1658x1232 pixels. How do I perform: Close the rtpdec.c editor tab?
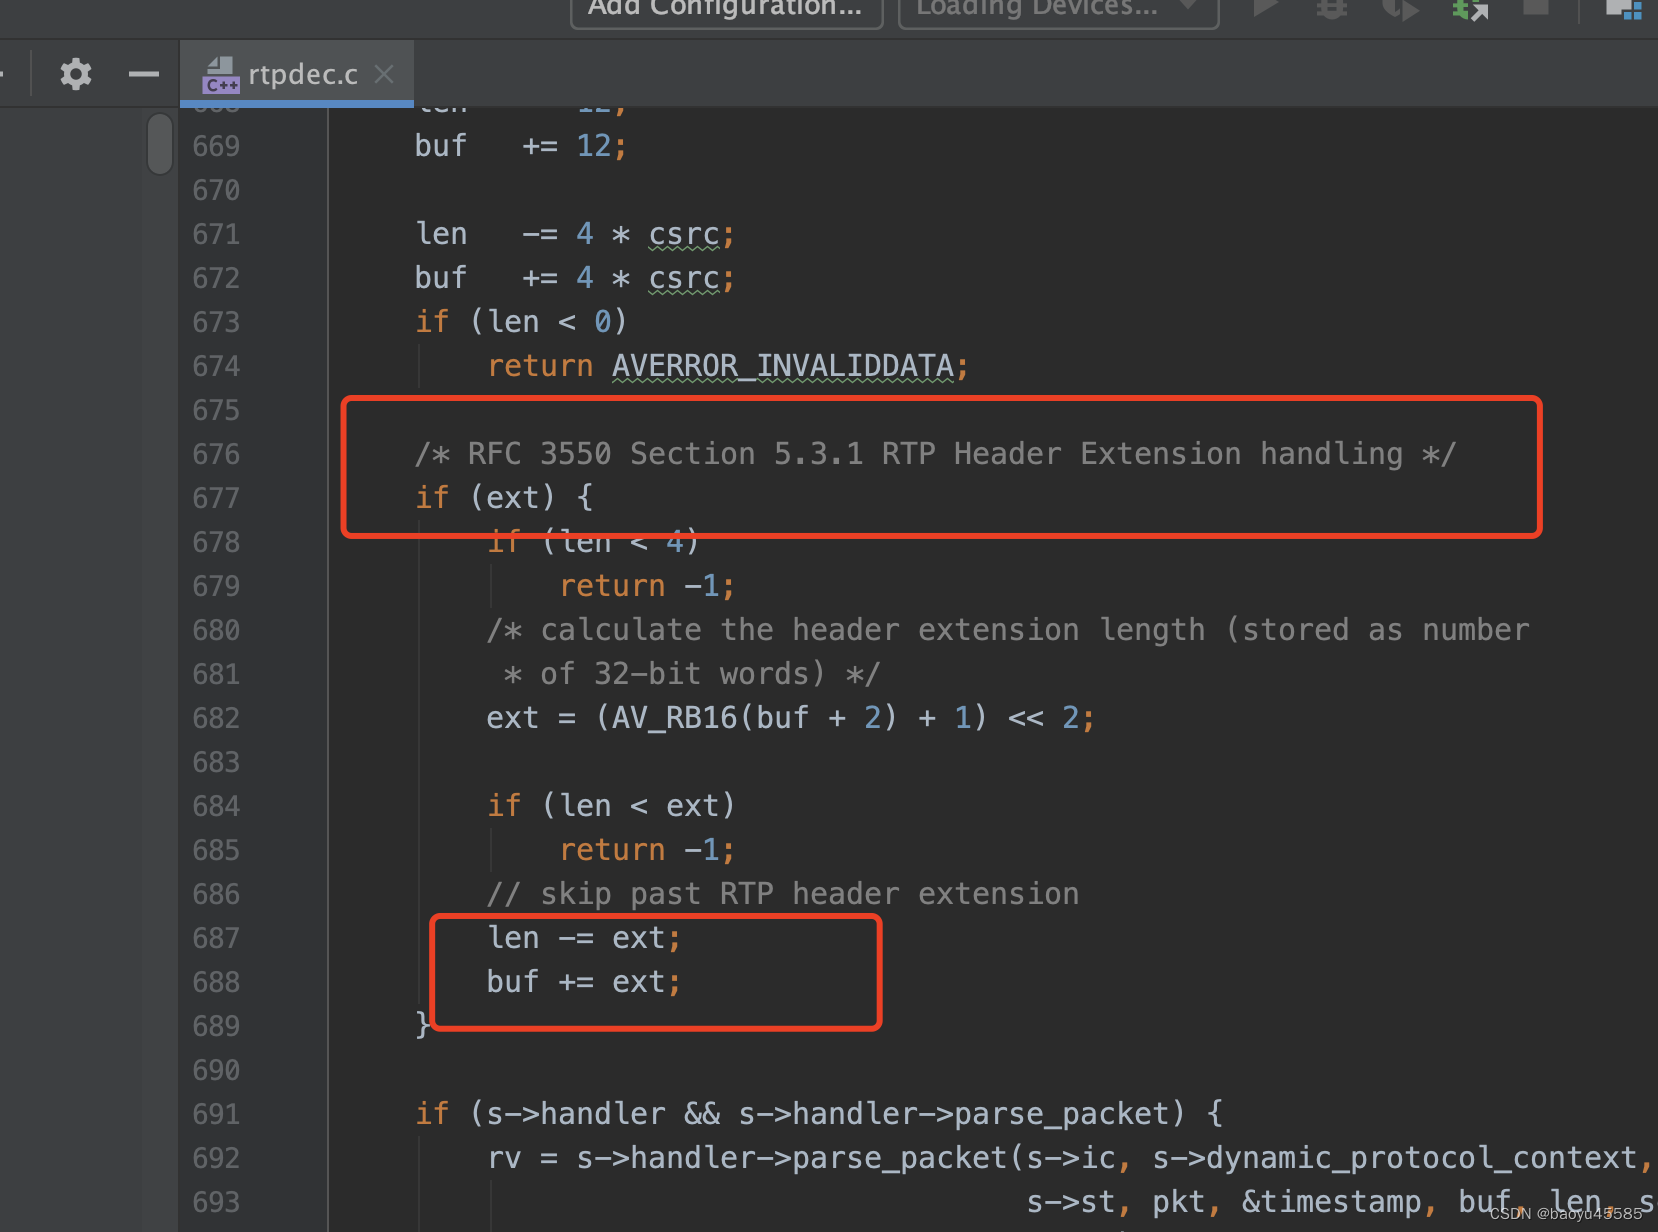(384, 74)
